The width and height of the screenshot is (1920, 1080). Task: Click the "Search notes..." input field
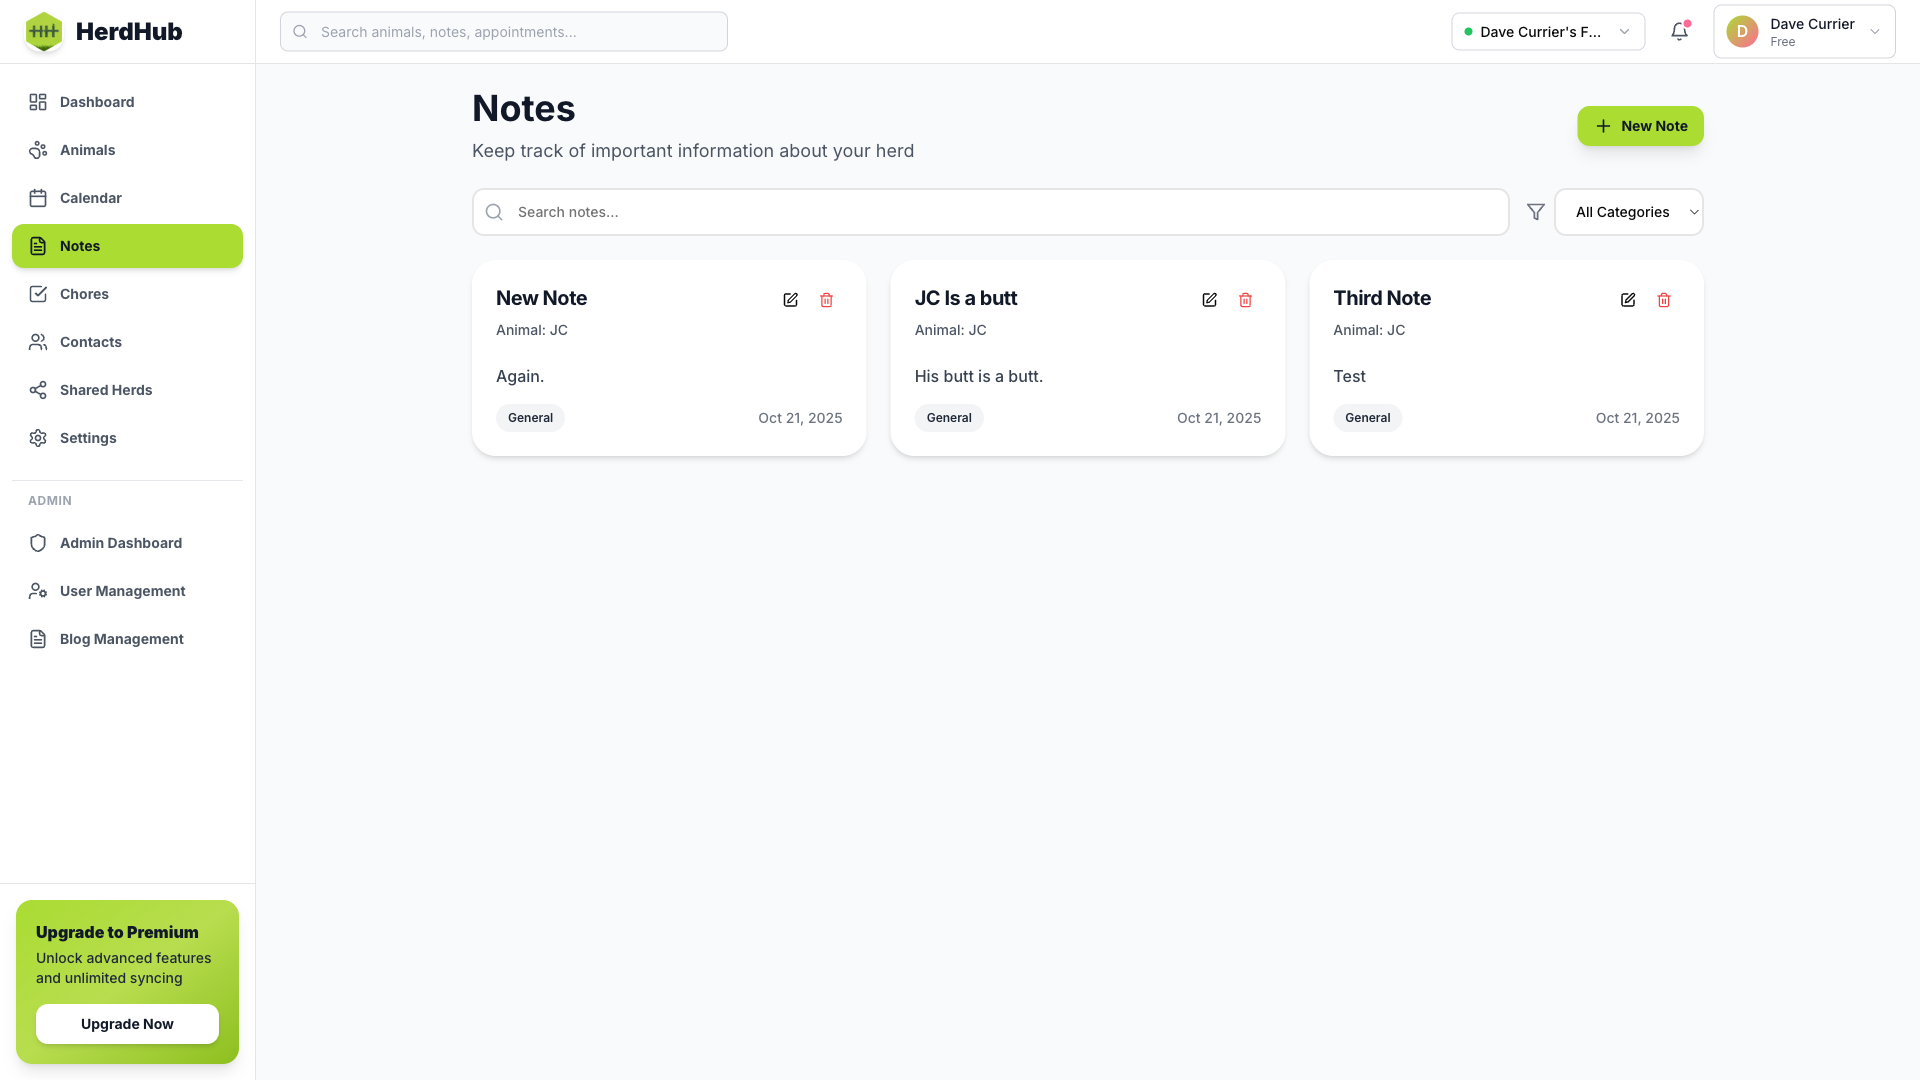[990, 211]
